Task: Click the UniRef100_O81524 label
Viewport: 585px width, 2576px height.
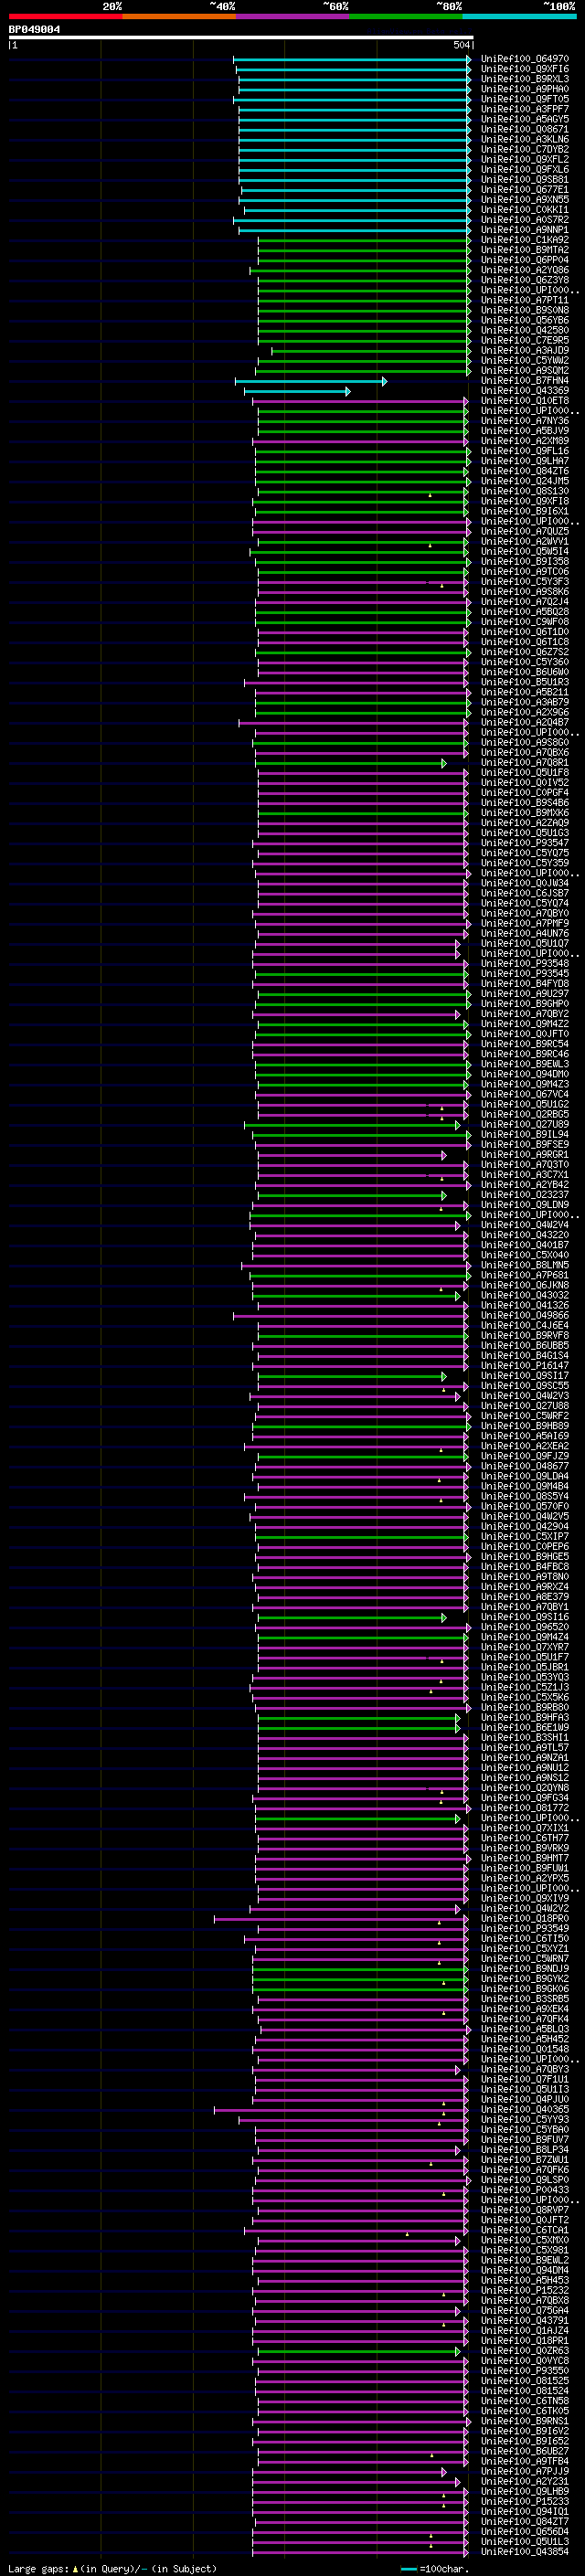Action: (x=525, y=2391)
